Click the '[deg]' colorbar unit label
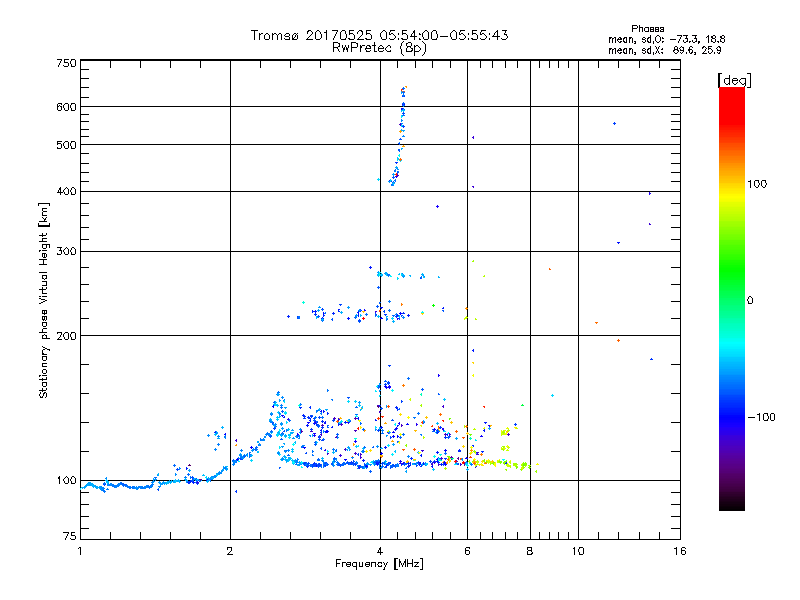The width and height of the screenshot is (800, 600). pyautogui.click(x=734, y=80)
